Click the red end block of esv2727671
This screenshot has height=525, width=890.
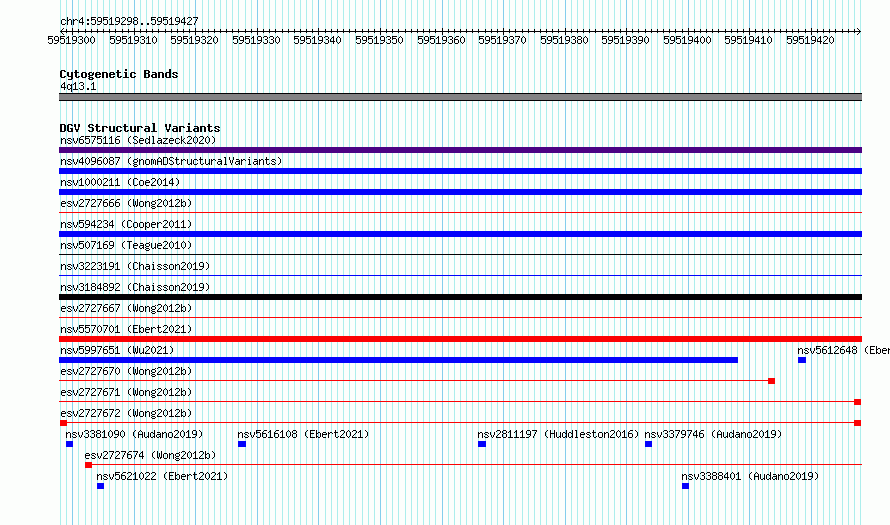pos(858,402)
